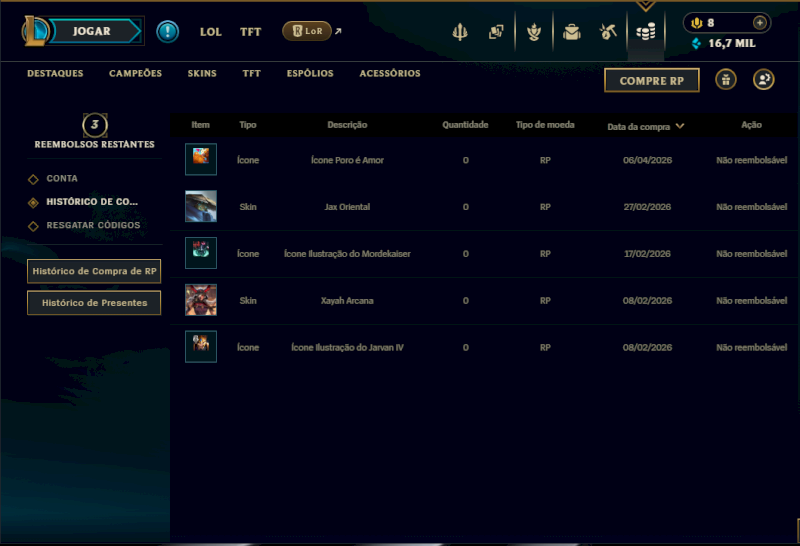This screenshot has height=546, width=800.
Task: Click the LoR external link arrow
Action: [338, 31]
